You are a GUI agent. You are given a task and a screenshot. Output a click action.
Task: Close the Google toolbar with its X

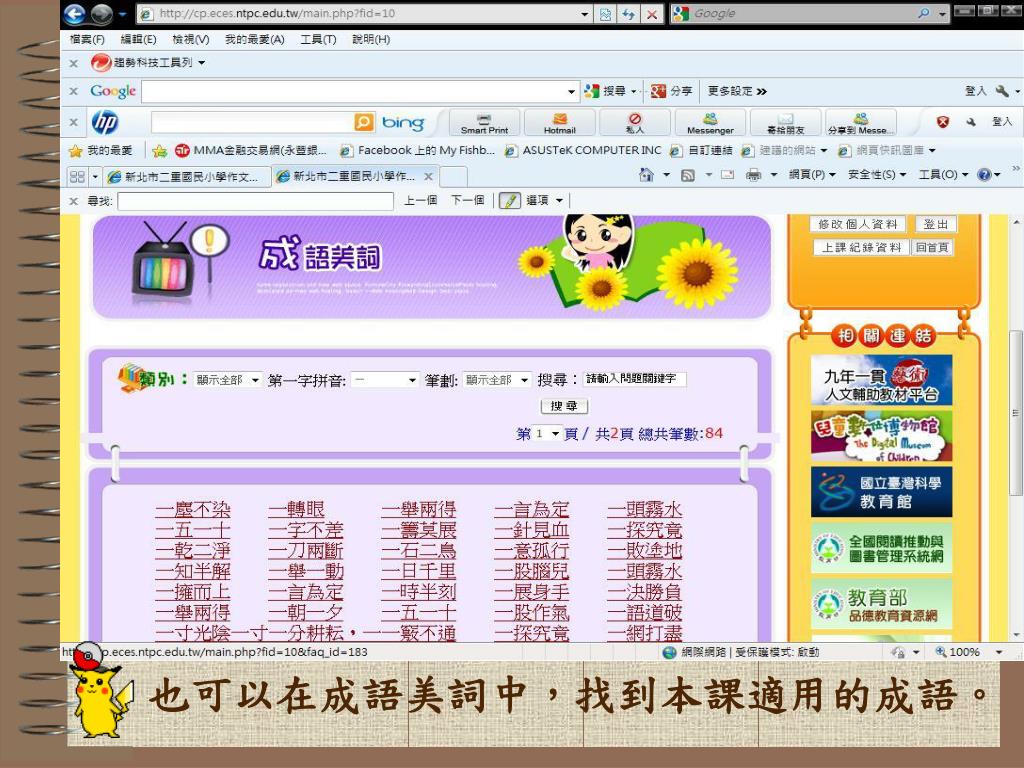74,91
